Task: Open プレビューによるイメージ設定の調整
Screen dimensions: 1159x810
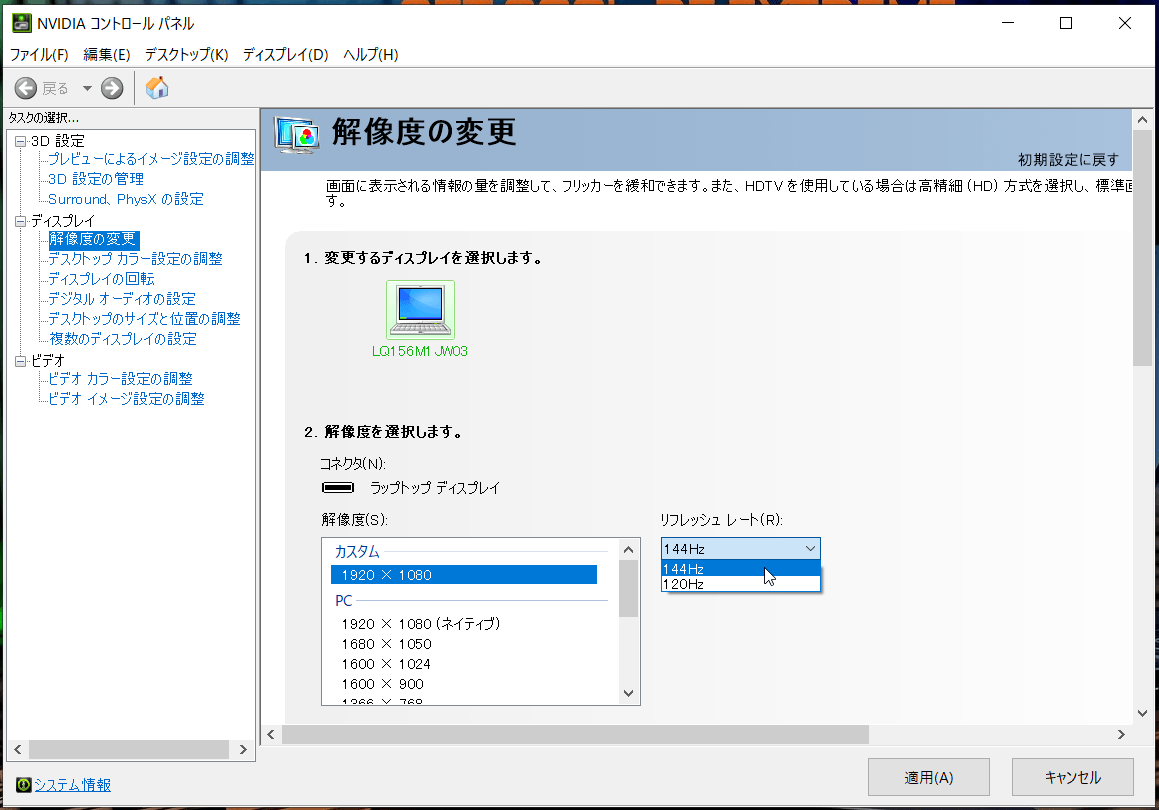Action: pos(151,159)
